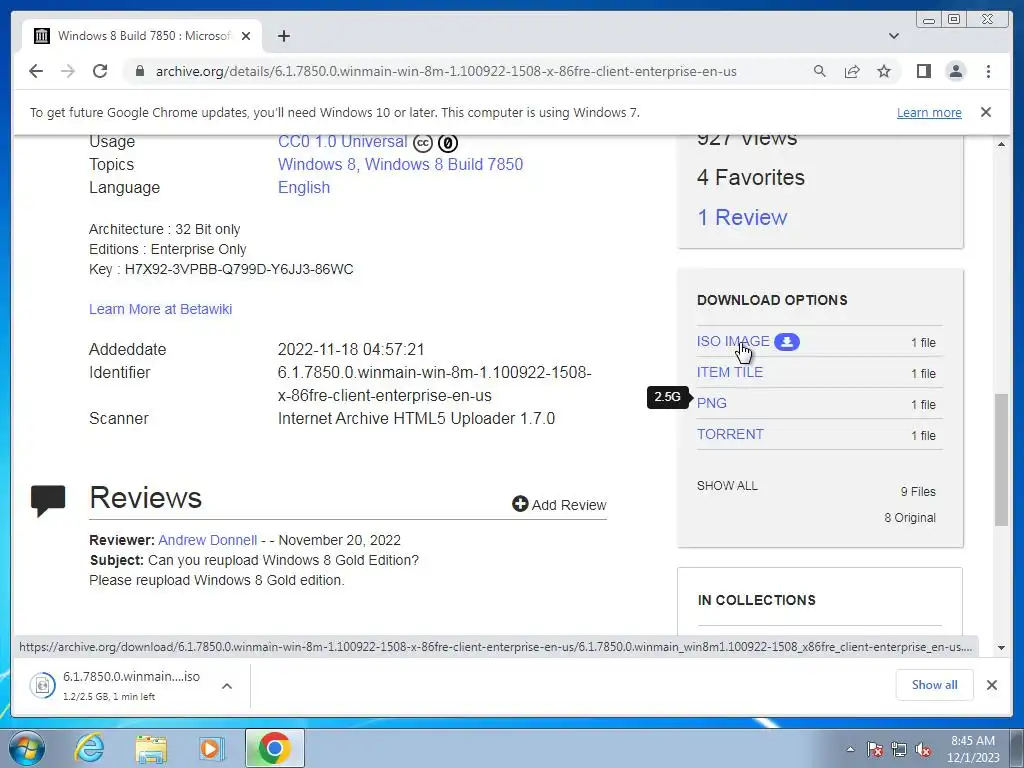
Task: Dismiss the Chrome update notification bar
Action: (x=986, y=112)
